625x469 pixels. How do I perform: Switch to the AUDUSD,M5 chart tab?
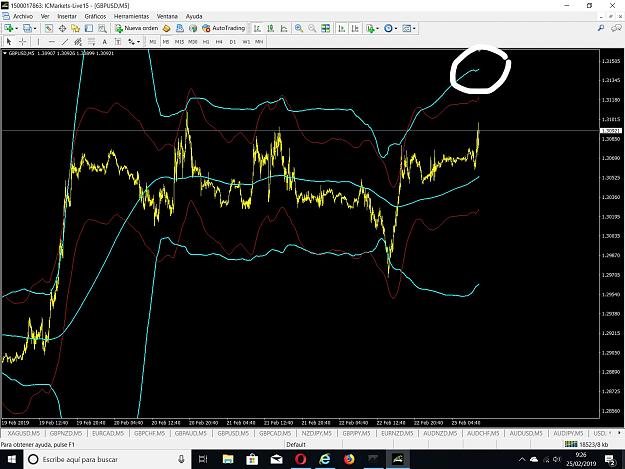pos(526,433)
